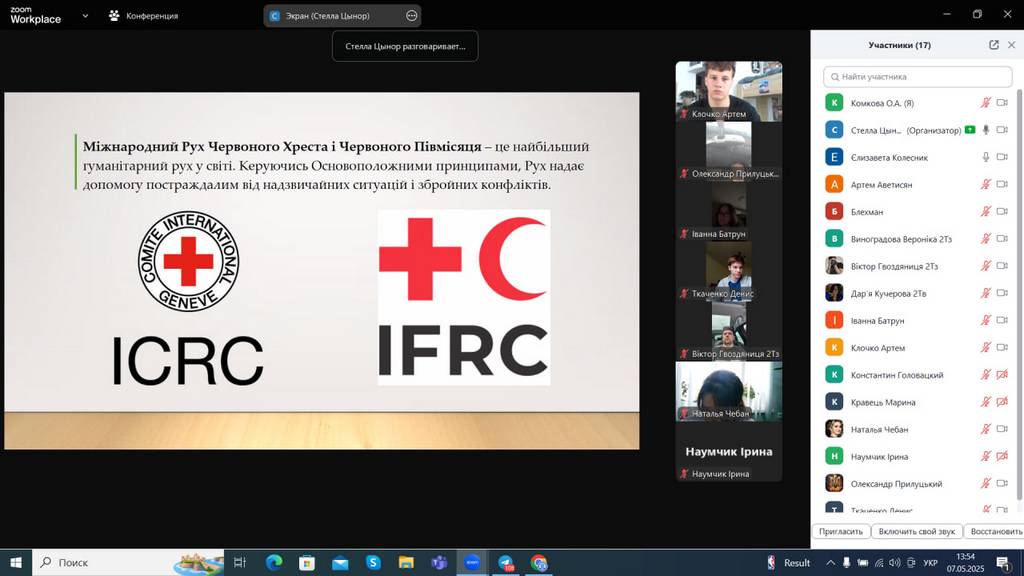This screenshot has width=1024, height=576.
Task: Click the green screen-share badge beside Организатор
Action: click(x=970, y=130)
